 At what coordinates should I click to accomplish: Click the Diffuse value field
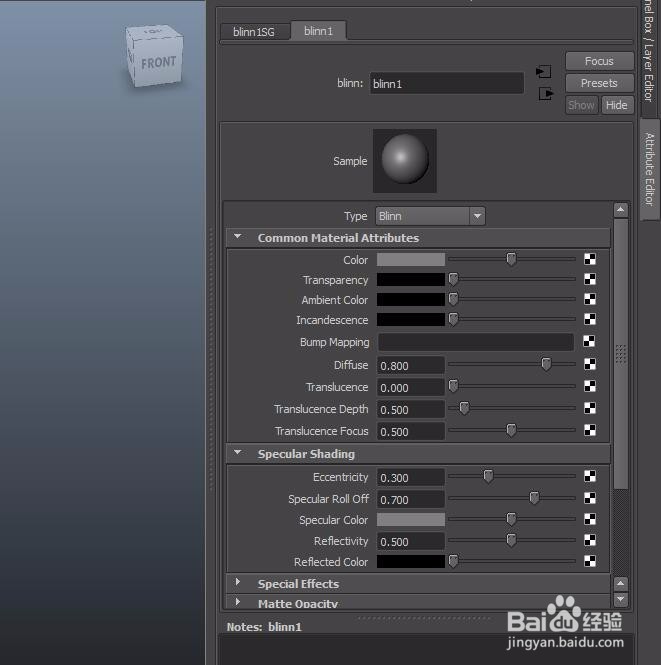click(411, 366)
